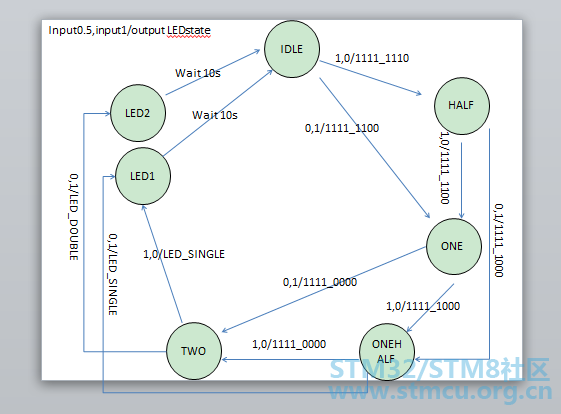561x414 pixels.
Task: Click the 0,1/1111_0000 transition label
Action: (x=320, y=282)
